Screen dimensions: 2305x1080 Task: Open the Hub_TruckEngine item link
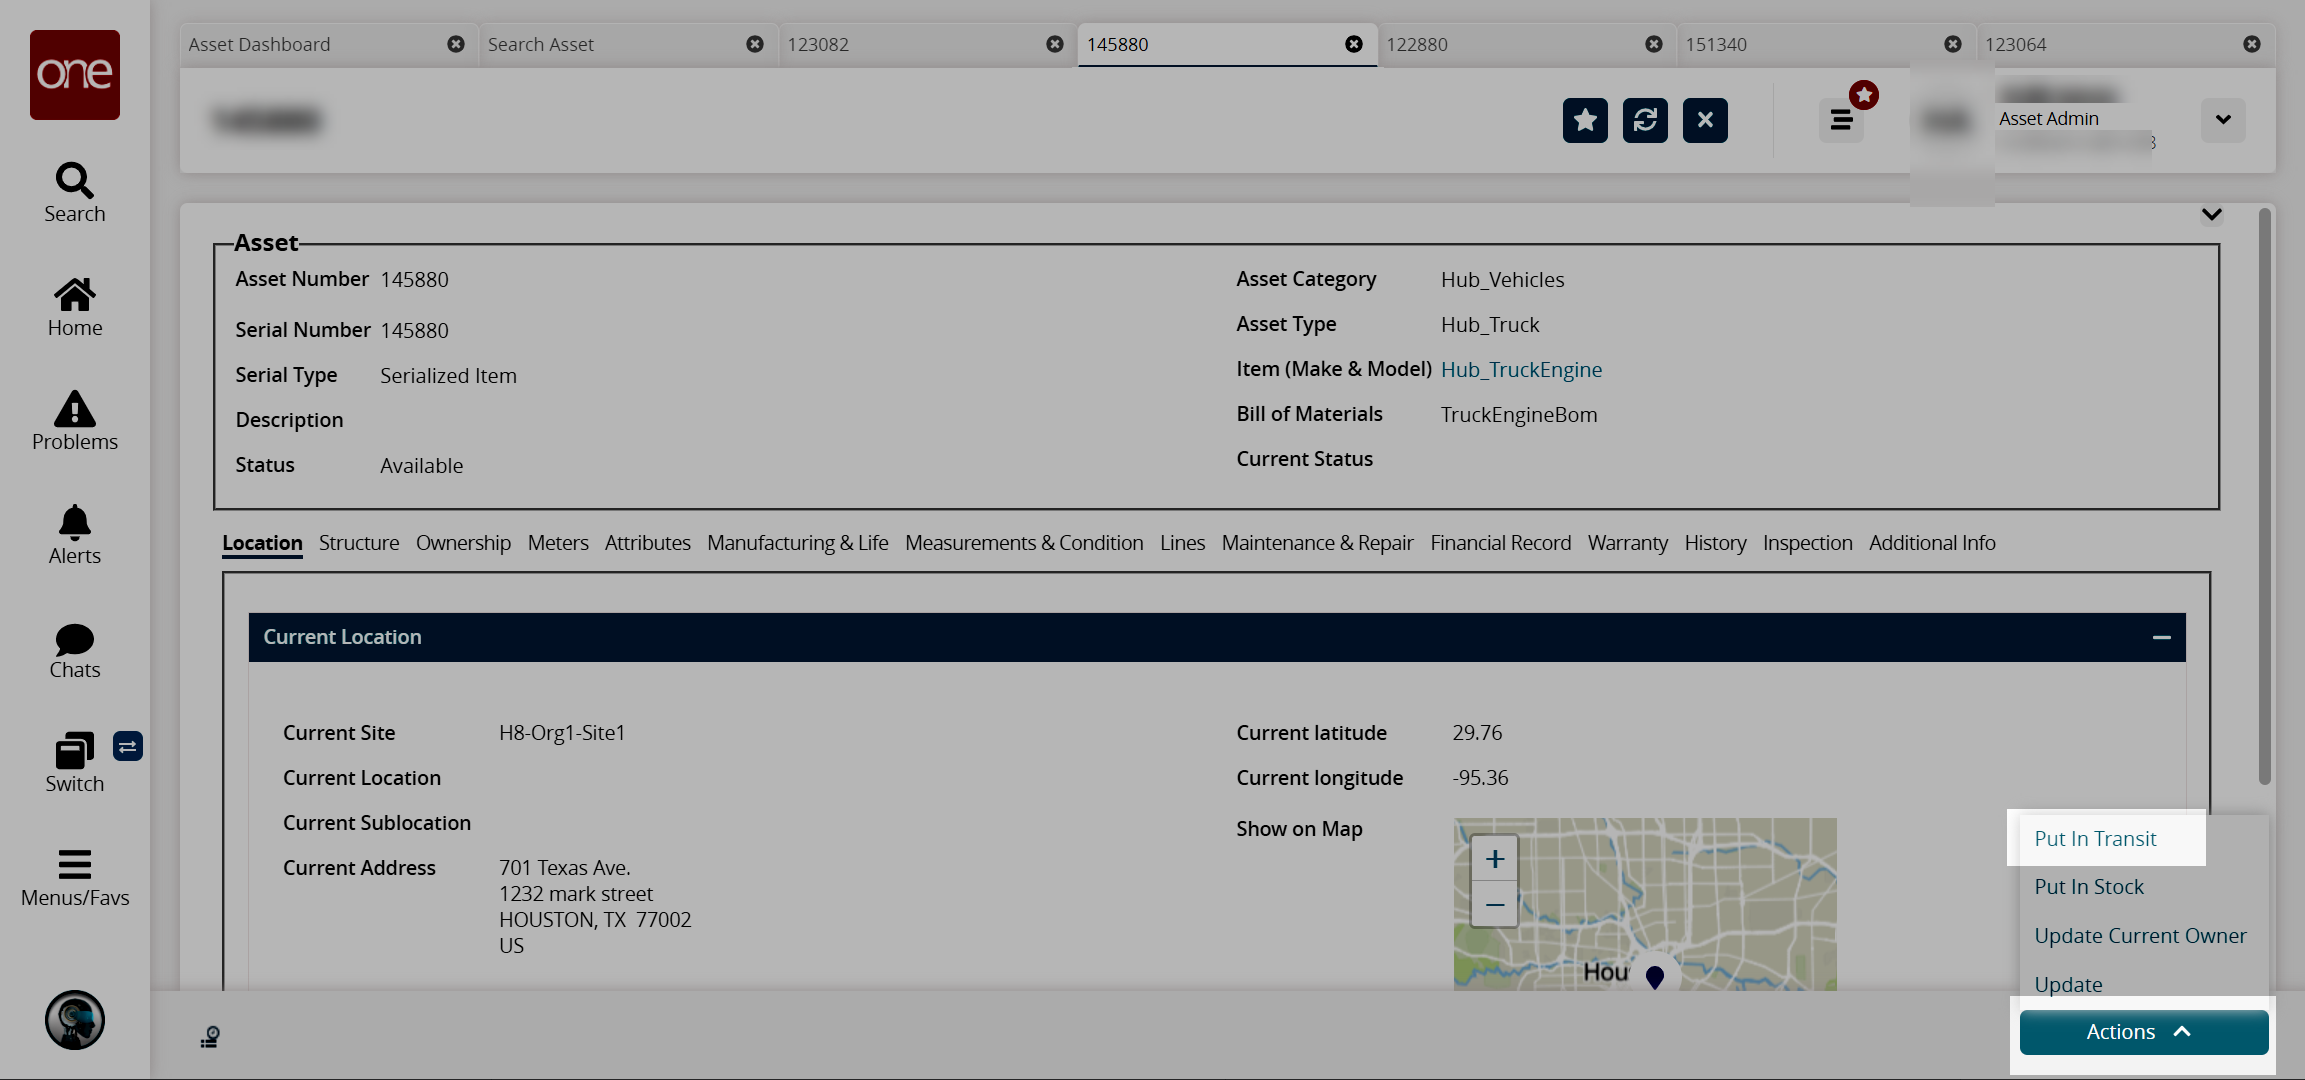click(1521, 370)
